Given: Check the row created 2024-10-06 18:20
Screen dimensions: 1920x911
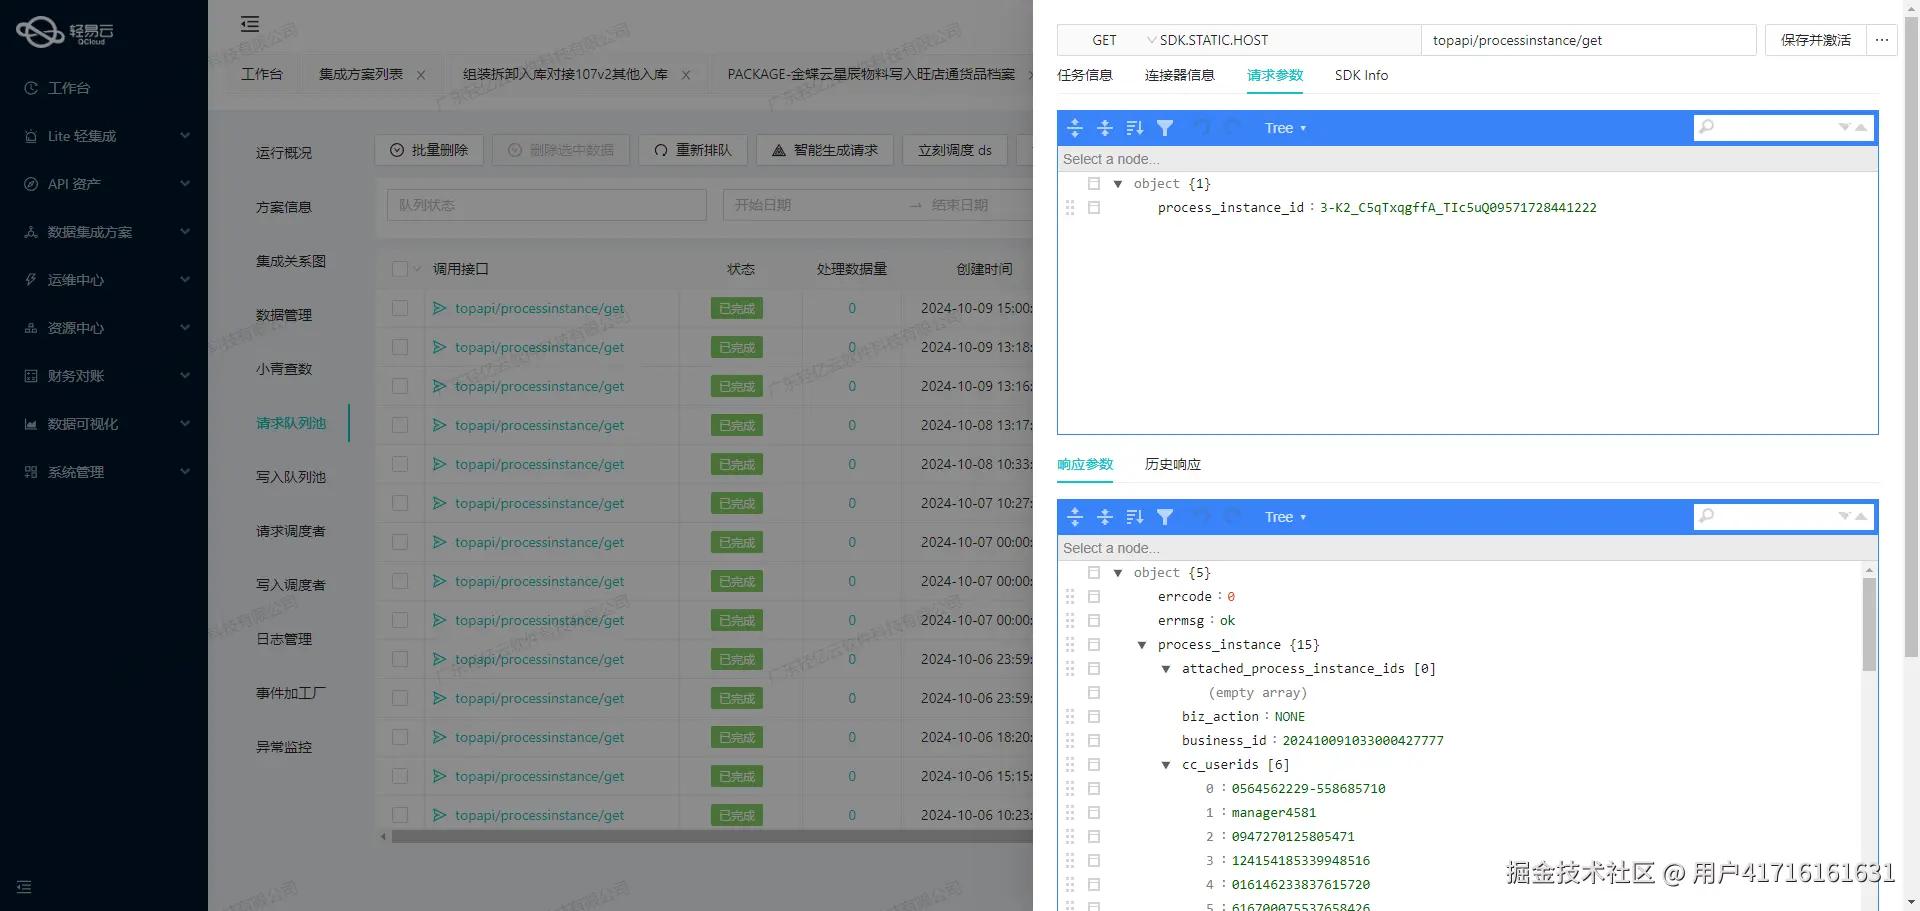Looking at the screenshot, I should click(400, 737).
